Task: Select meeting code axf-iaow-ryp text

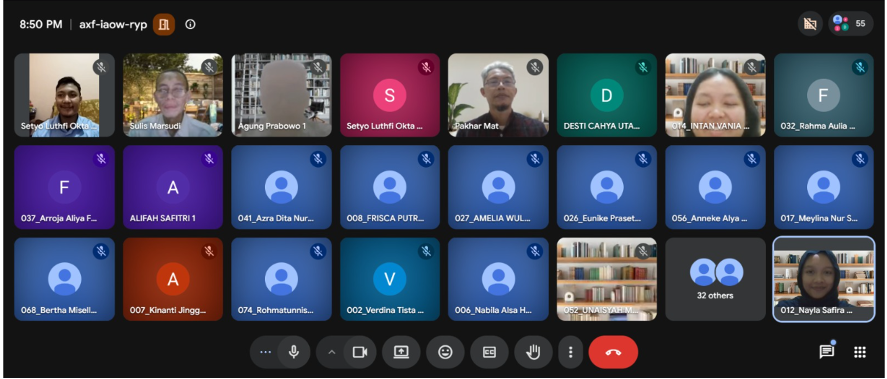Action: (113, 24)
